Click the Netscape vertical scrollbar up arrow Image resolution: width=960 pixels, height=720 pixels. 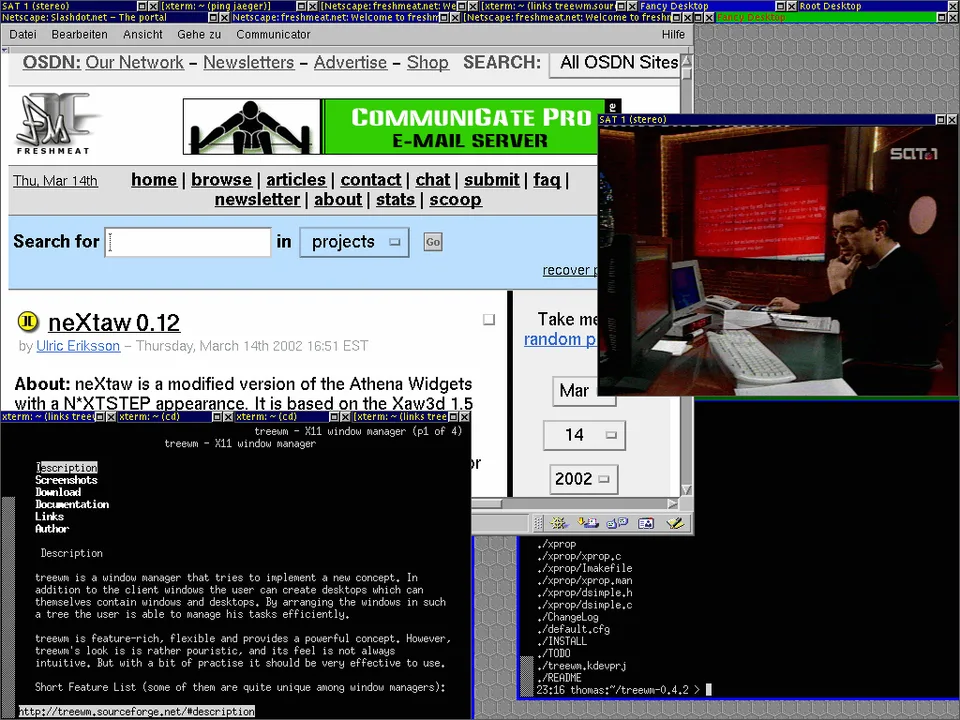click(x=686, y=60)
